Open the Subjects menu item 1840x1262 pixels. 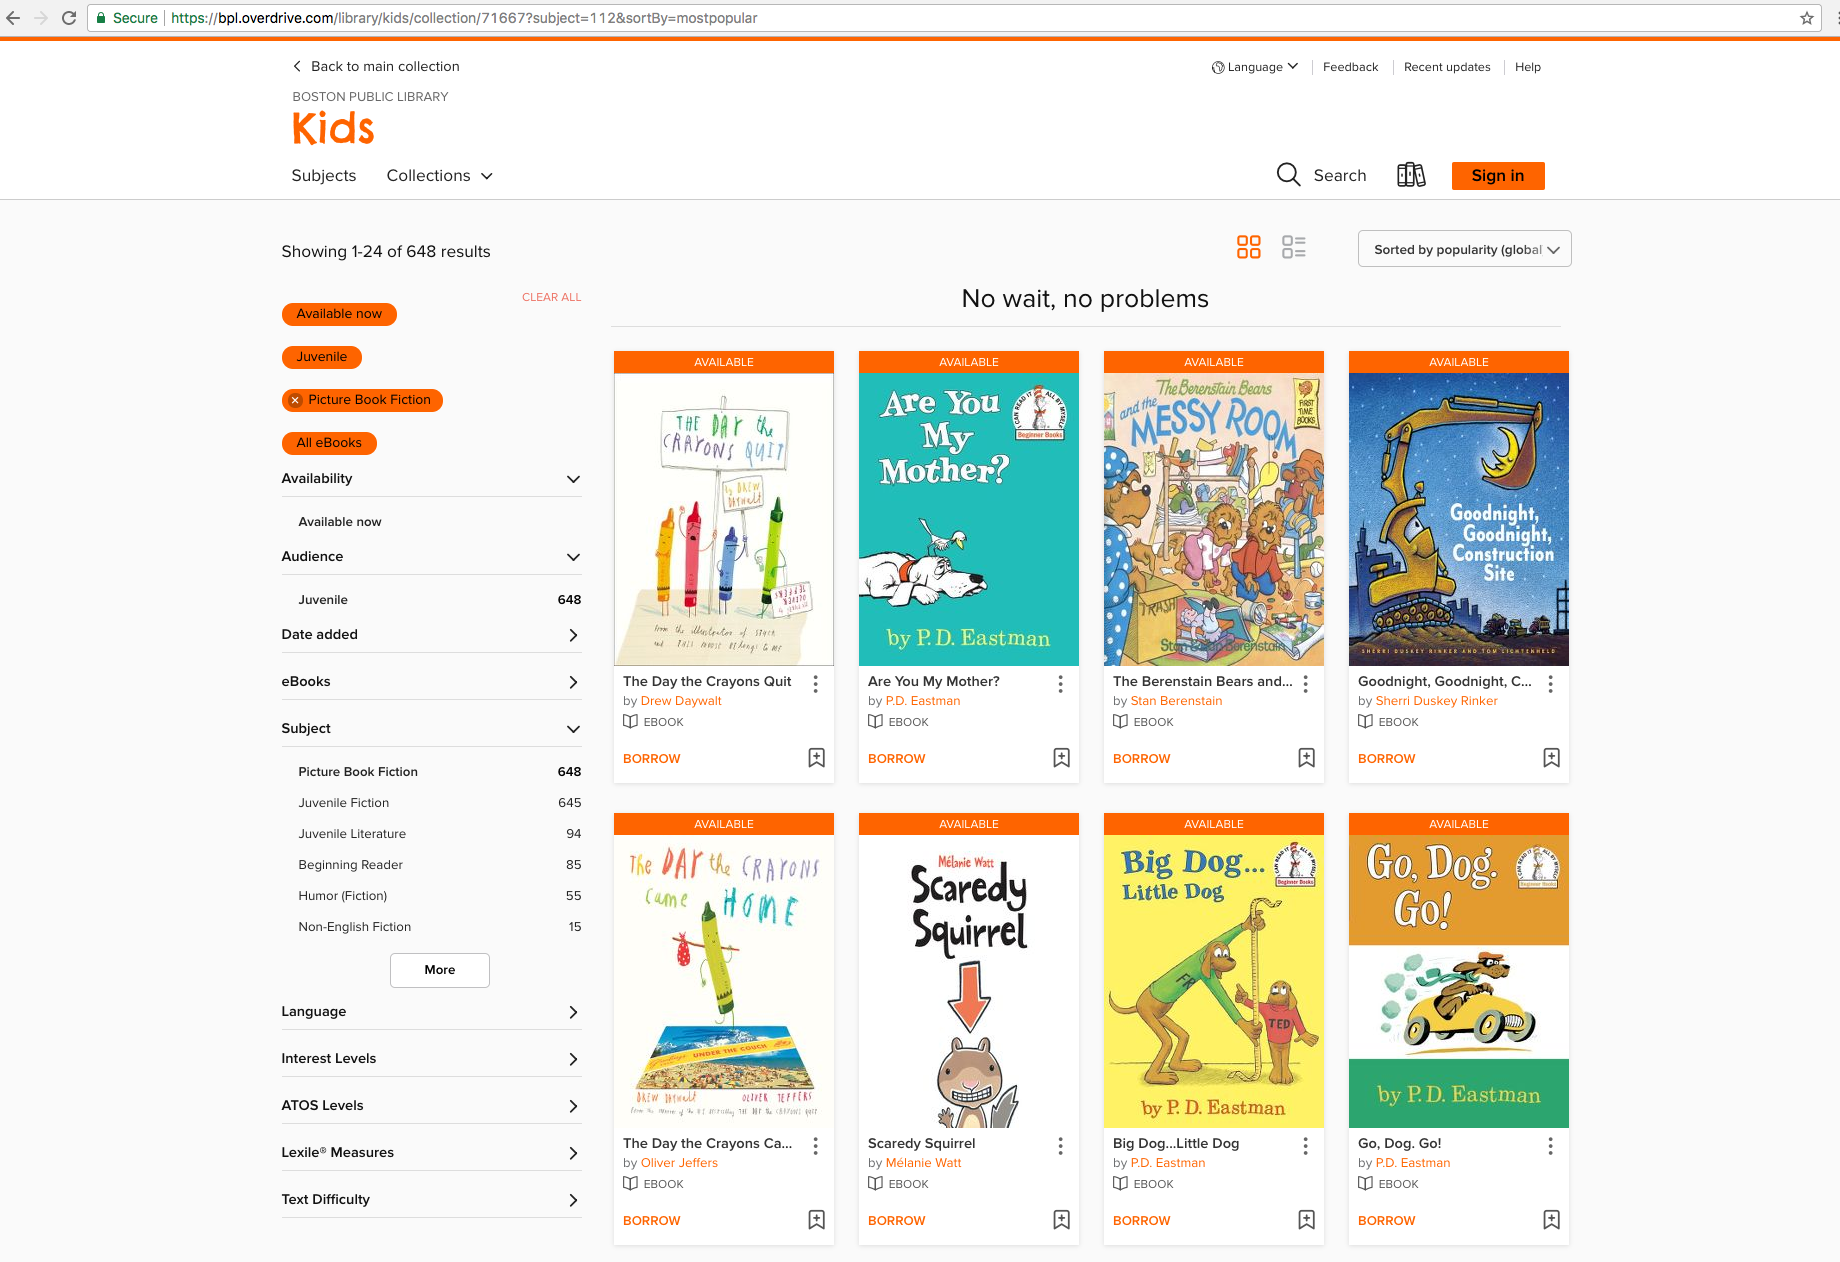tap(323, 176)
